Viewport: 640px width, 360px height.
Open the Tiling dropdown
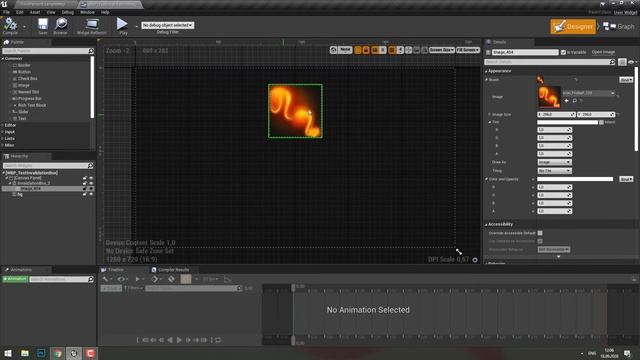[554, 171]
